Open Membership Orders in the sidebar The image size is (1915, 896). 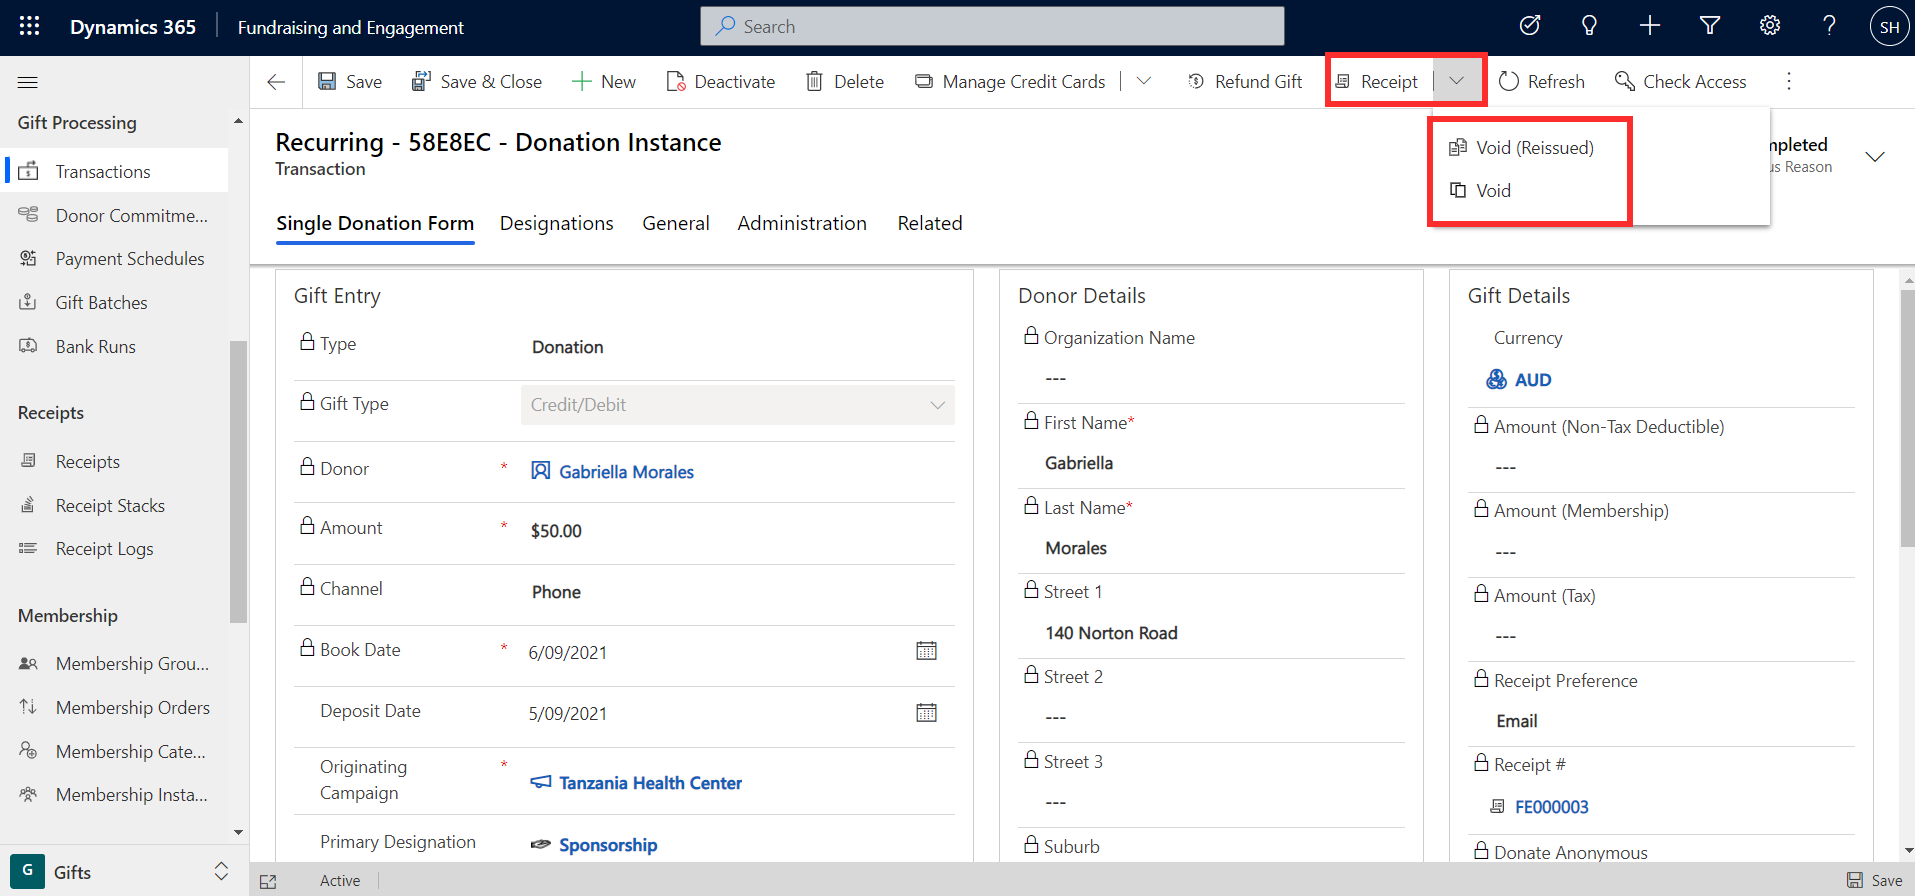(x=116, y=708)
